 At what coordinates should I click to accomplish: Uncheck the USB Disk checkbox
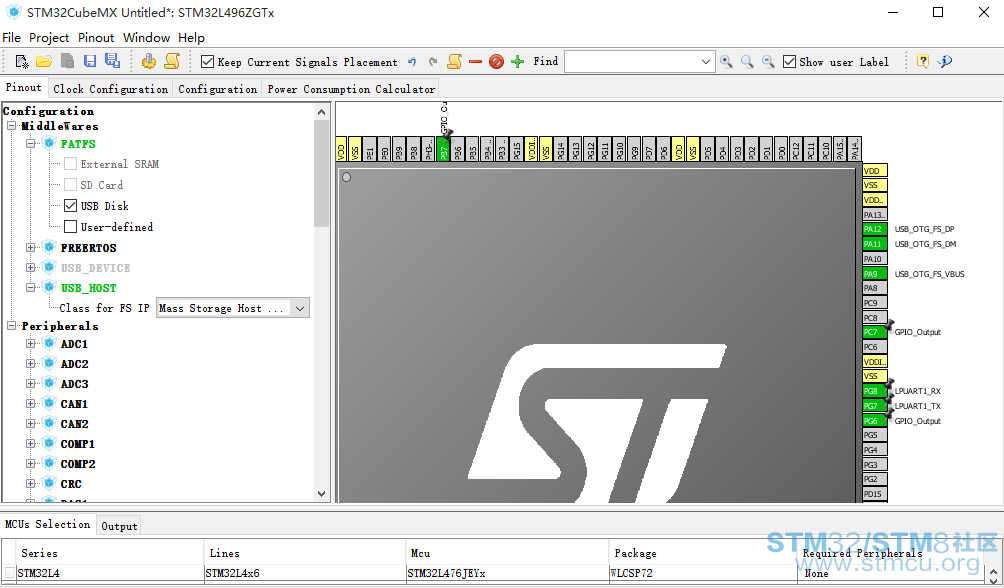[x=70, y=206]
